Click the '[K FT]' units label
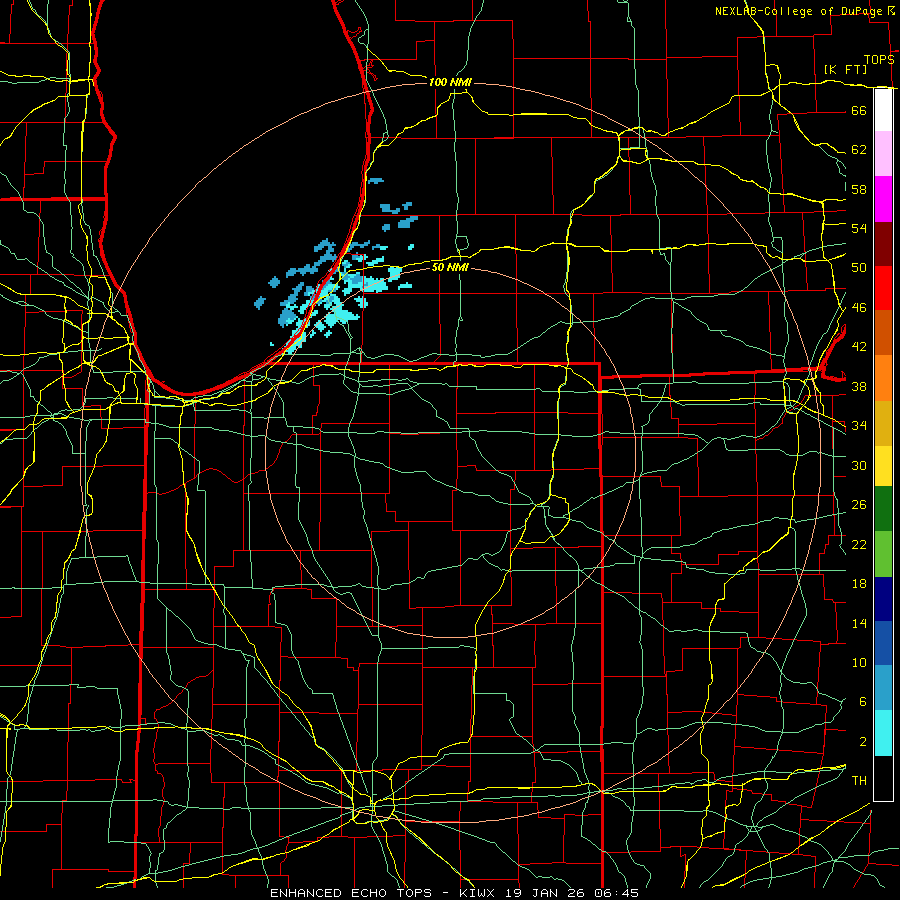This screenshot has height=900, width=900. pyautogui.click(x=845, y=70)
